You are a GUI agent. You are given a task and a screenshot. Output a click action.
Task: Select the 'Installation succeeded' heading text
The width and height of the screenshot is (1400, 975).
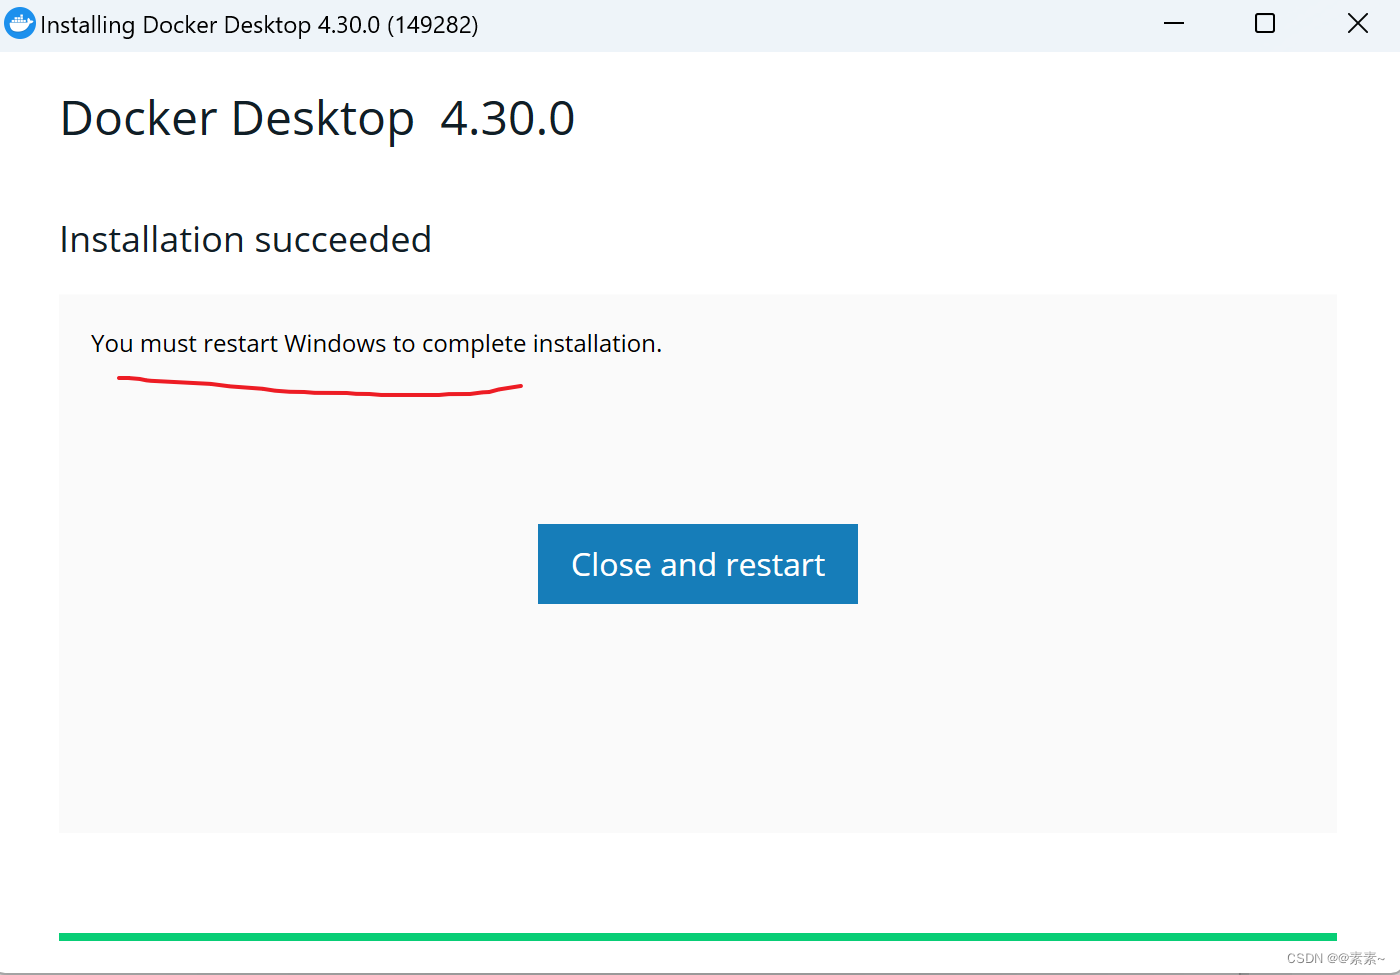coord(245,240)
